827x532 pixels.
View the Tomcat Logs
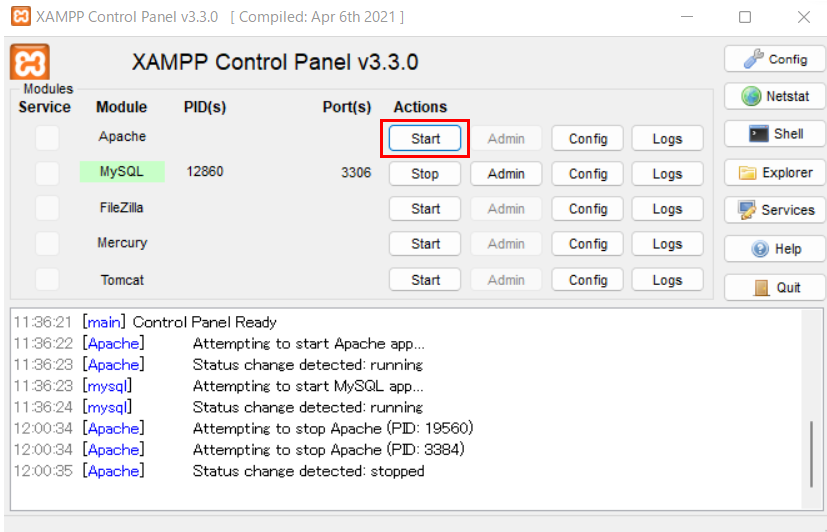(x=667, y=279)
